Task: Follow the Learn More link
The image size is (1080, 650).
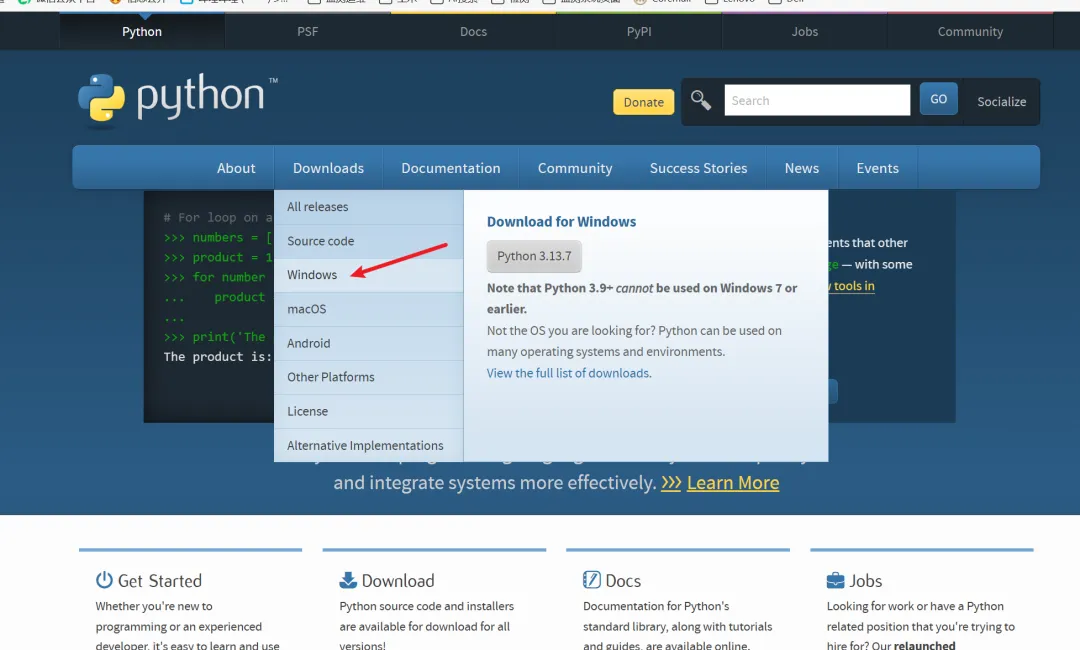Action: click(733, 483)
